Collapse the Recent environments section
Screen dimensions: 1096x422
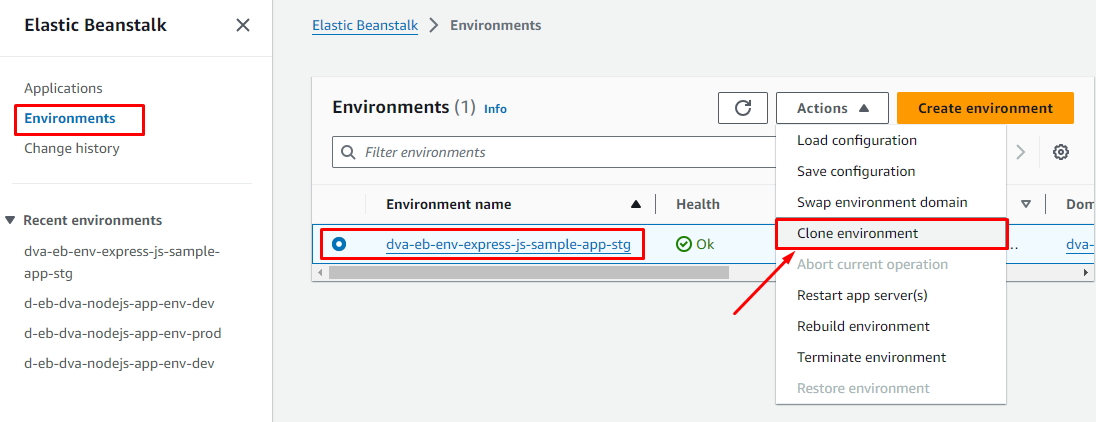point(11,220)
